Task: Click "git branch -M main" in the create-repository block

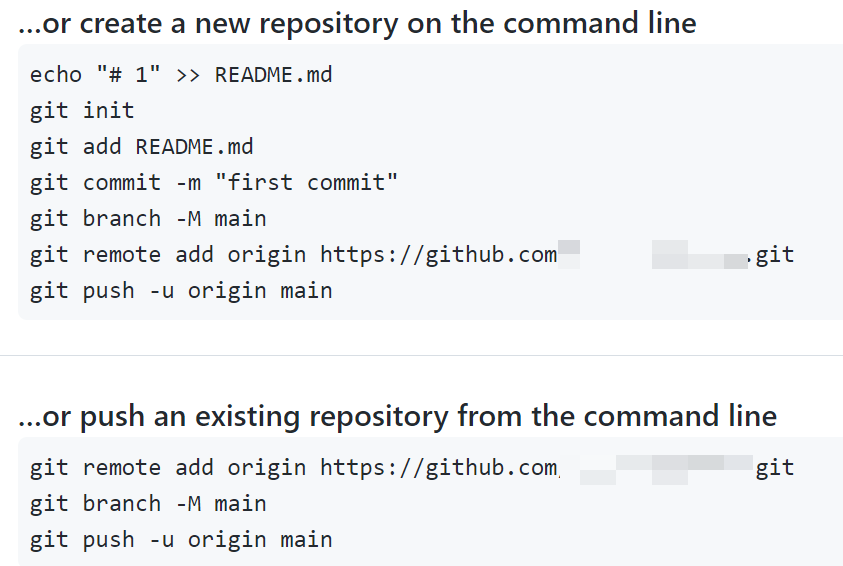Action: click(x=148, y=218)
